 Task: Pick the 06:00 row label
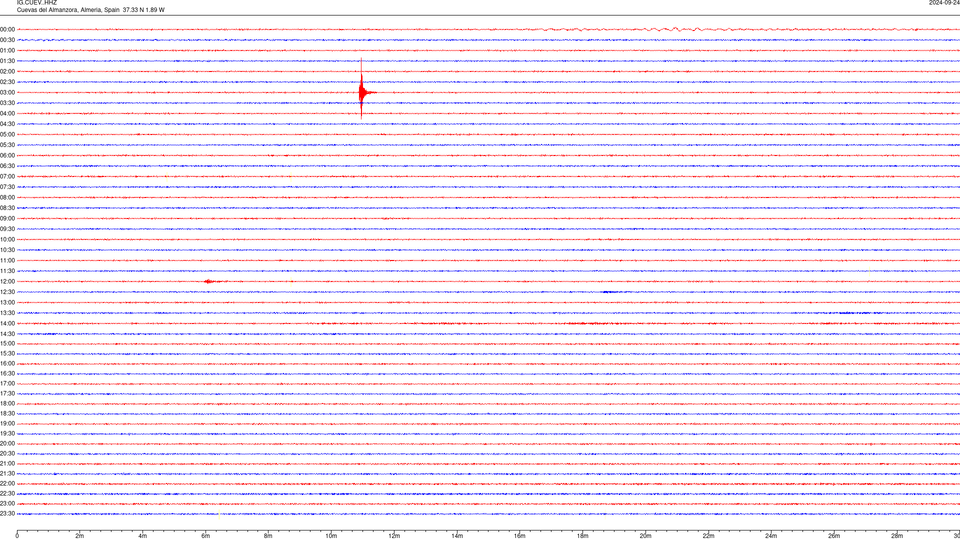[7, 156]
